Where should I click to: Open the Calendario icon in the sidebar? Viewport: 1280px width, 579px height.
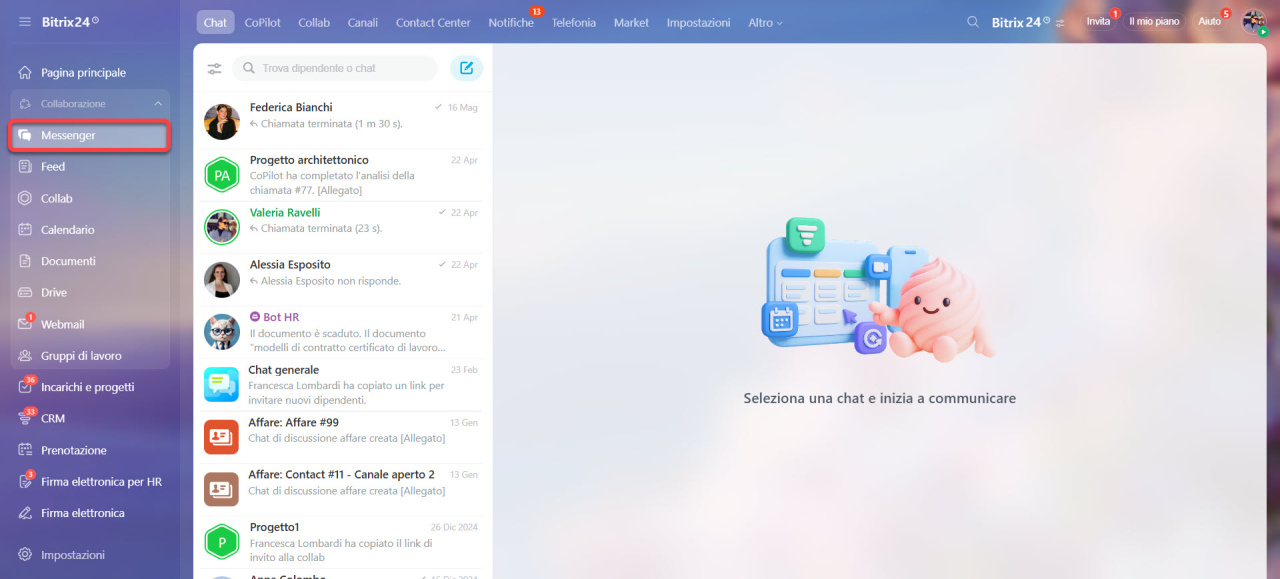point(25,230)
